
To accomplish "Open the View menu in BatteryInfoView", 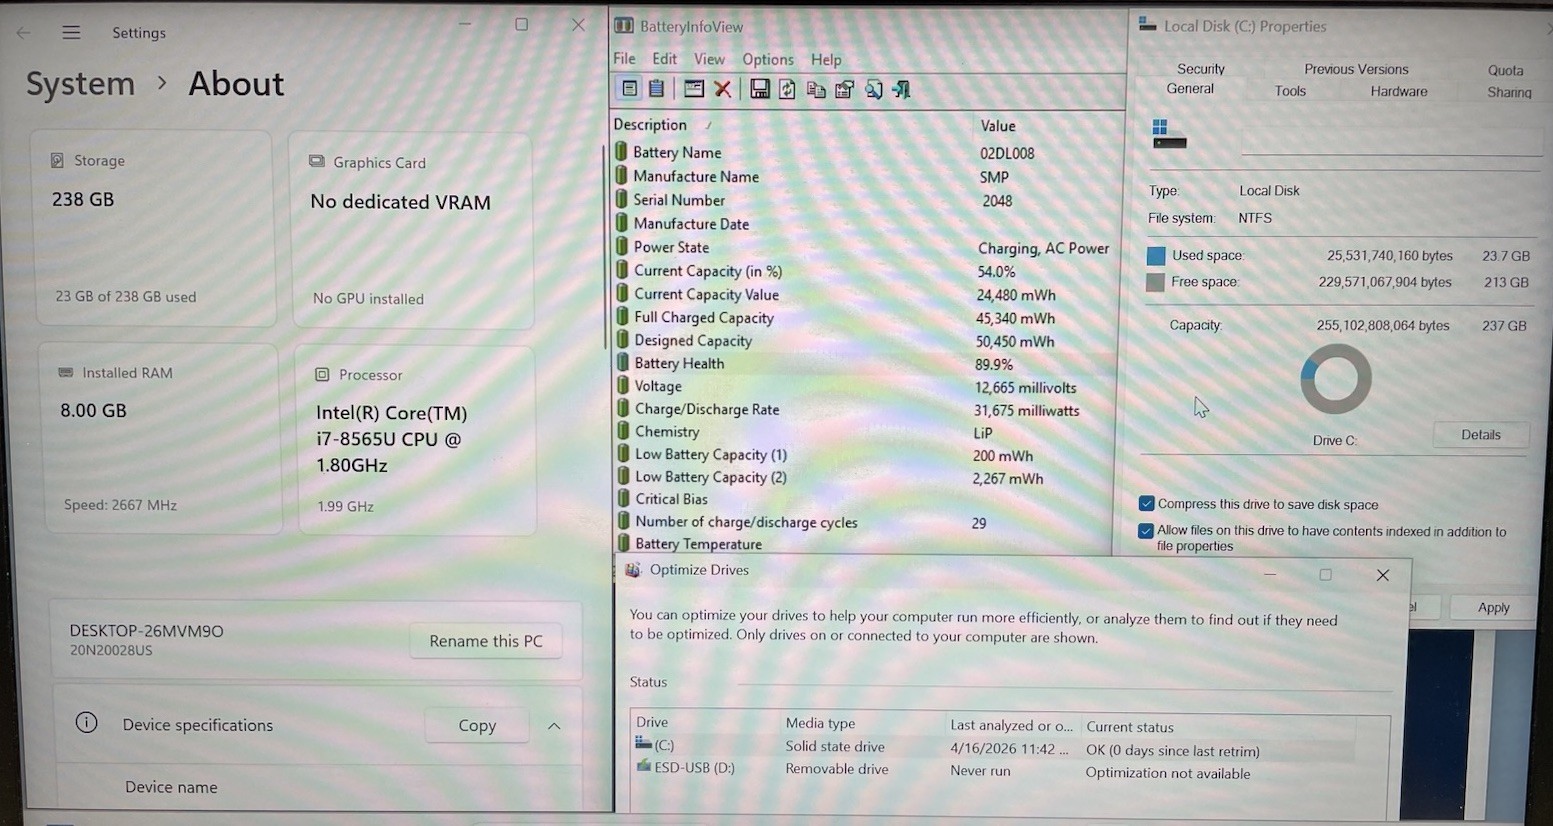I will point(709,59).
